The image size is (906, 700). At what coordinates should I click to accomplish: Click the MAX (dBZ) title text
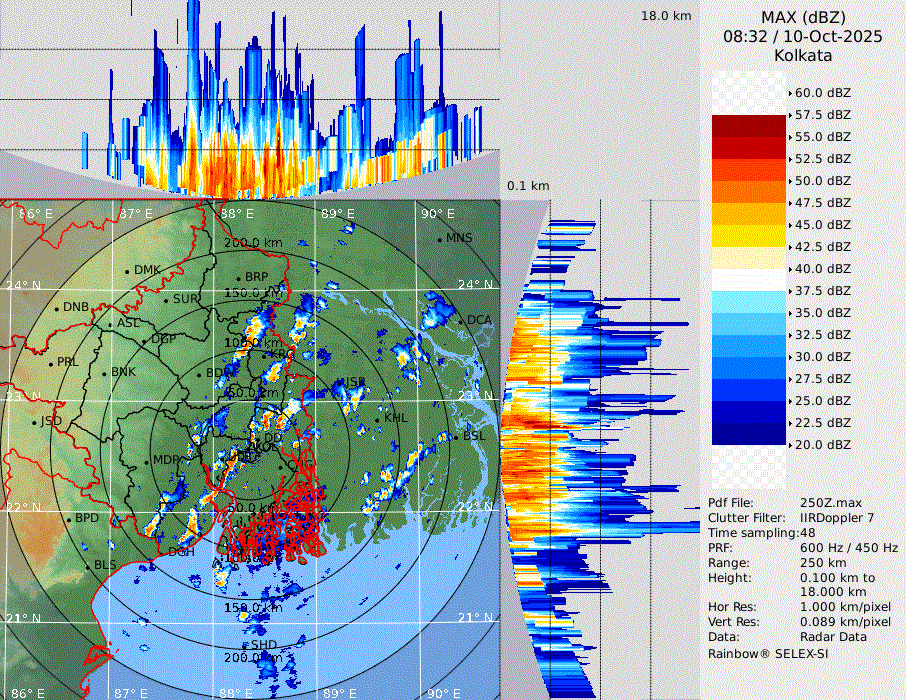[803, 17]
